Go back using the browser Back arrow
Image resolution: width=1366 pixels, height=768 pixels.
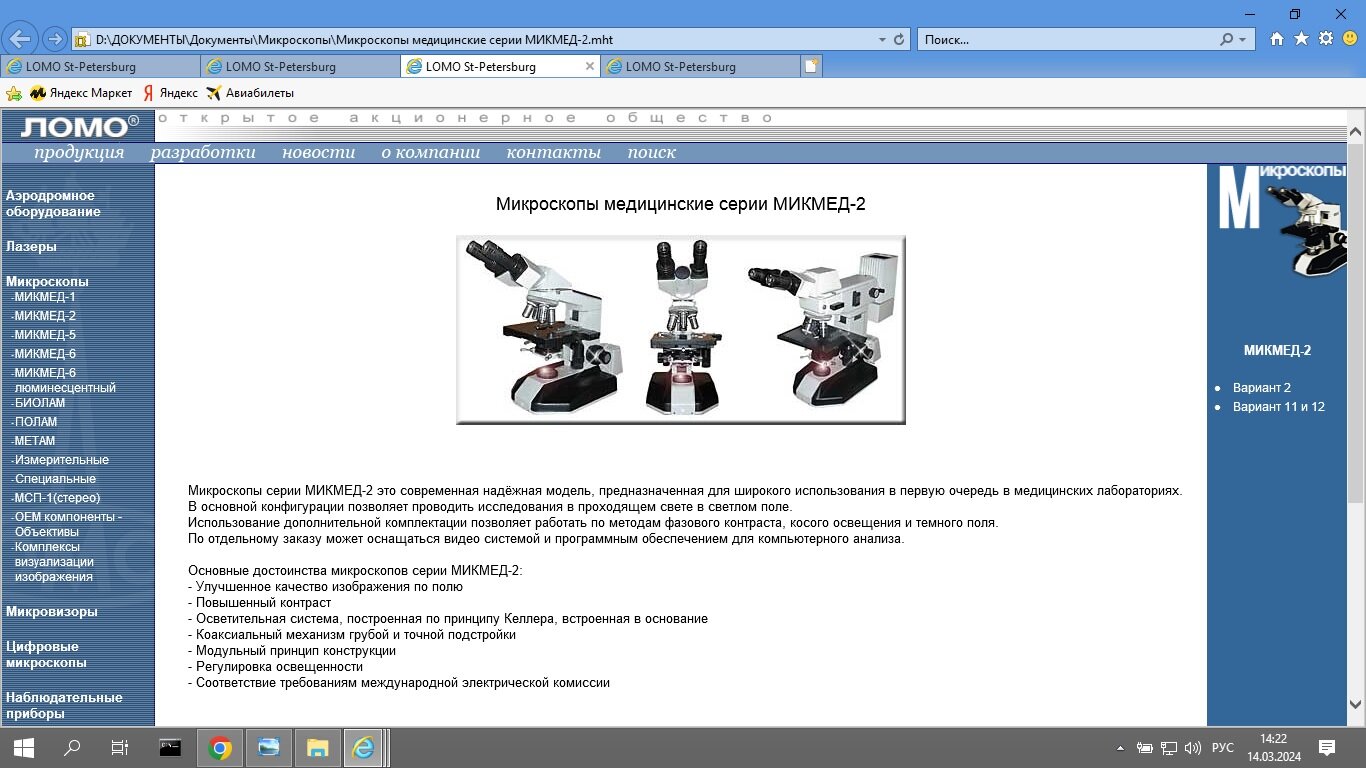(20, 39)
